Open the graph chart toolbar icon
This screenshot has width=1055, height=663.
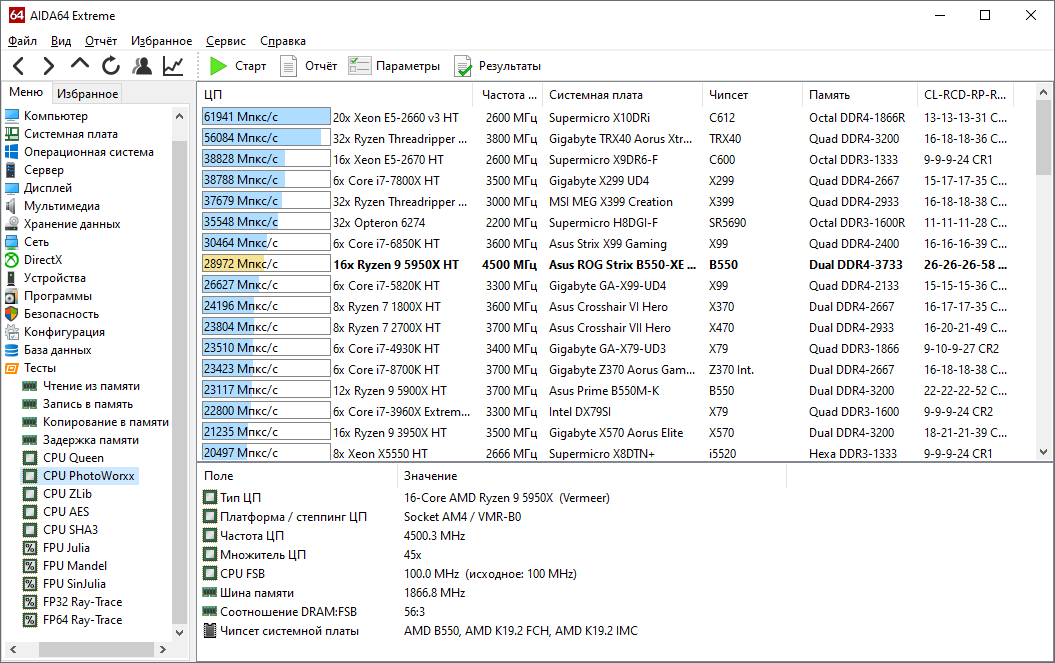coord(173,66)
